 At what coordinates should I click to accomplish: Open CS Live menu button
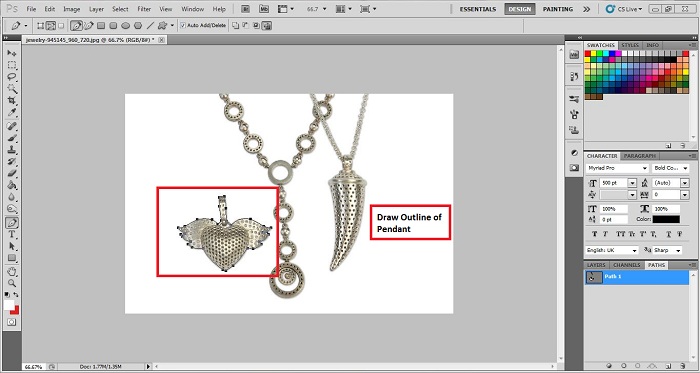click(x=625, y=9)
